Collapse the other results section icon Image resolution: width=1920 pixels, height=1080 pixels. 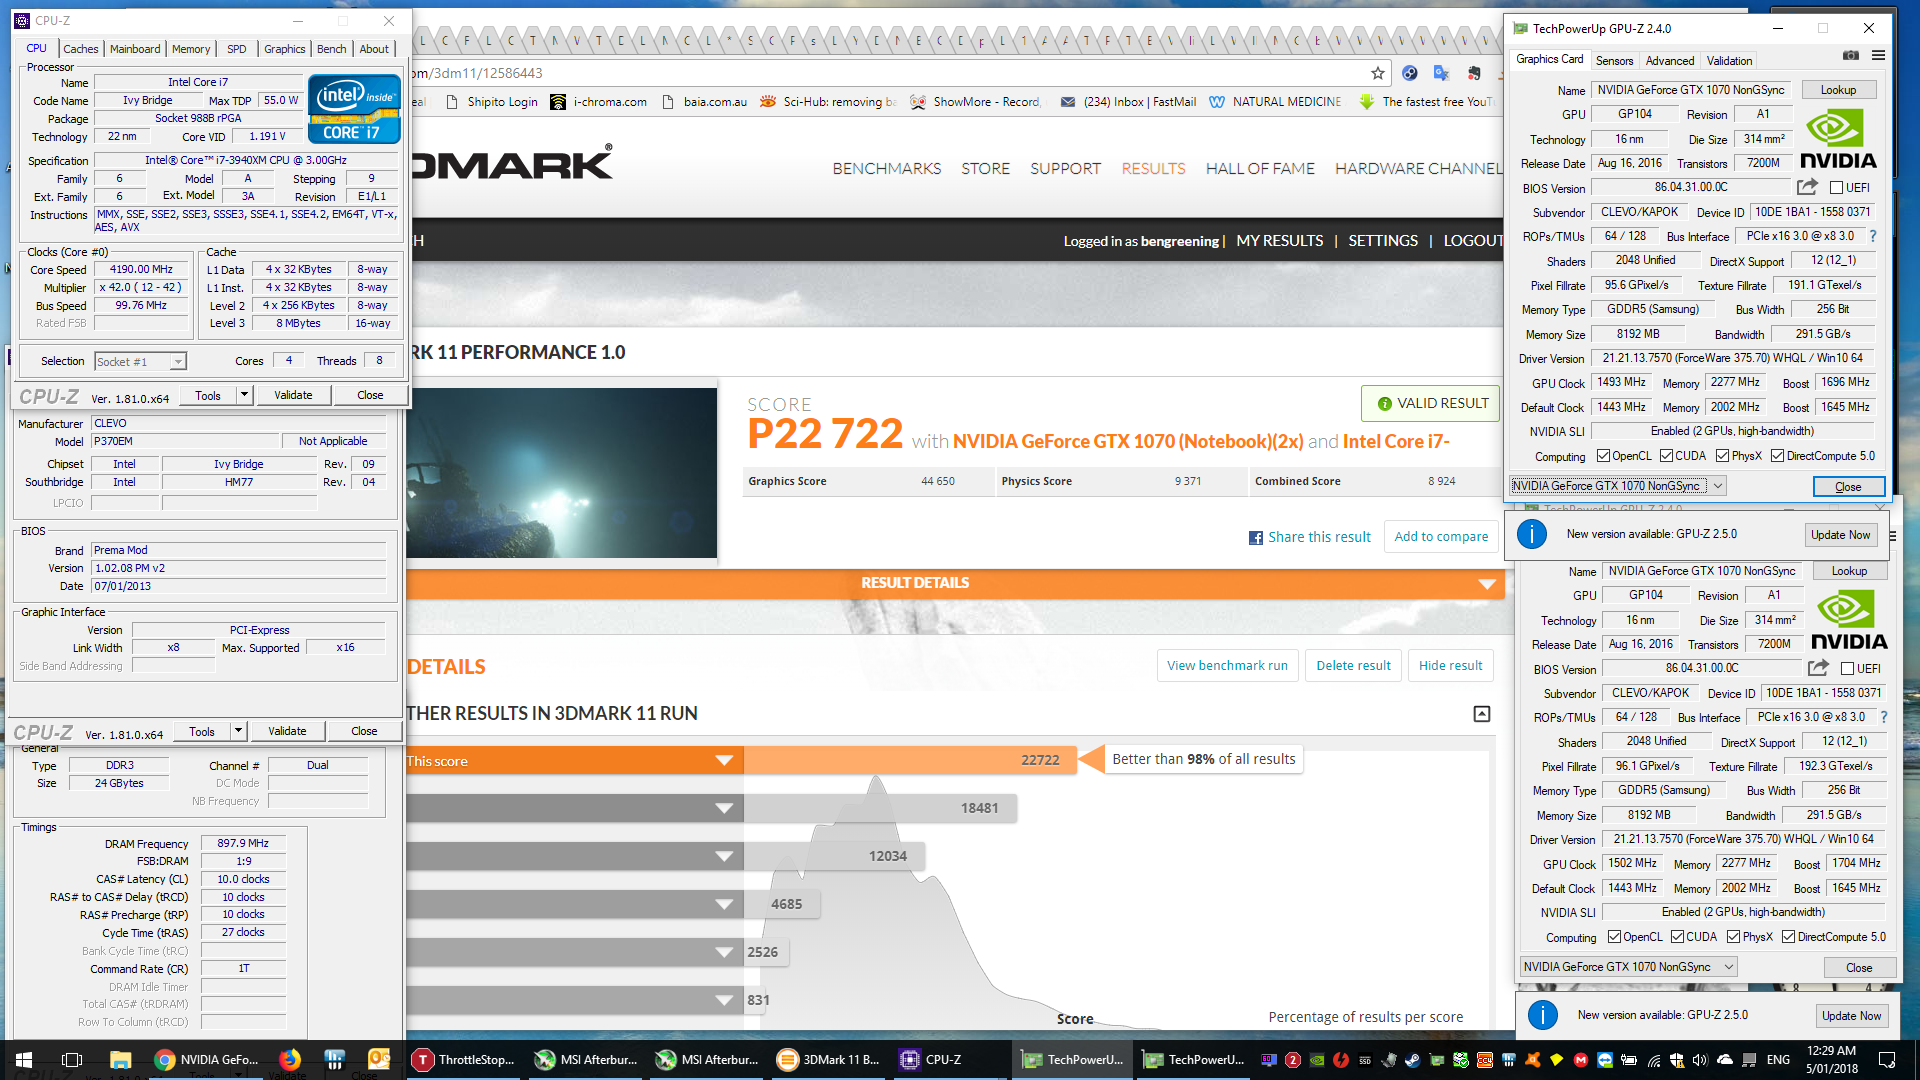pyautogui.click(x=1482, y=713)
